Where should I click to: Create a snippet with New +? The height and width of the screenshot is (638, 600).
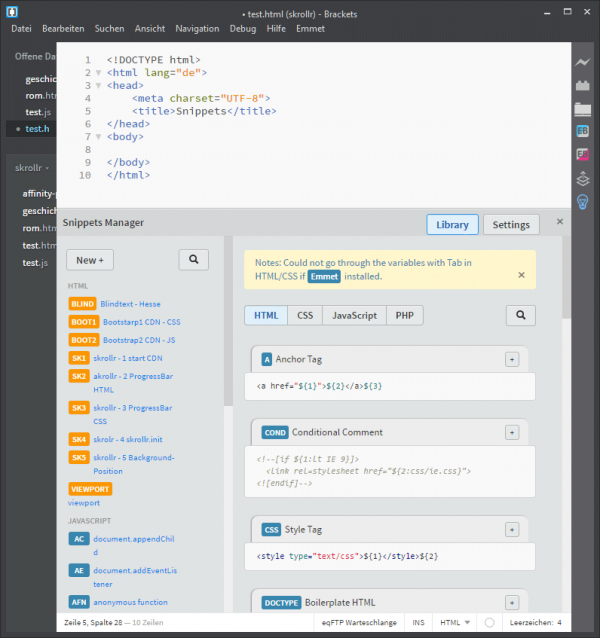90,260
